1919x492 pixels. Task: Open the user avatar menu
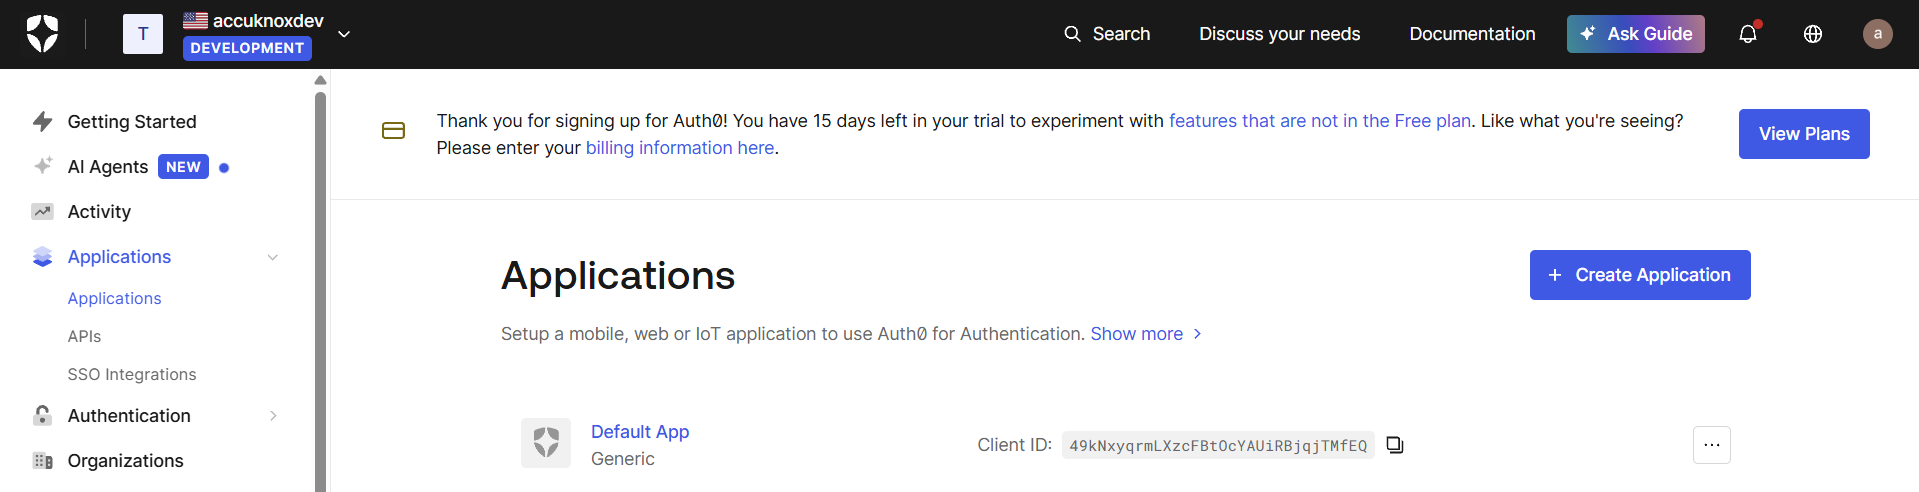[x=1877, y=34]
